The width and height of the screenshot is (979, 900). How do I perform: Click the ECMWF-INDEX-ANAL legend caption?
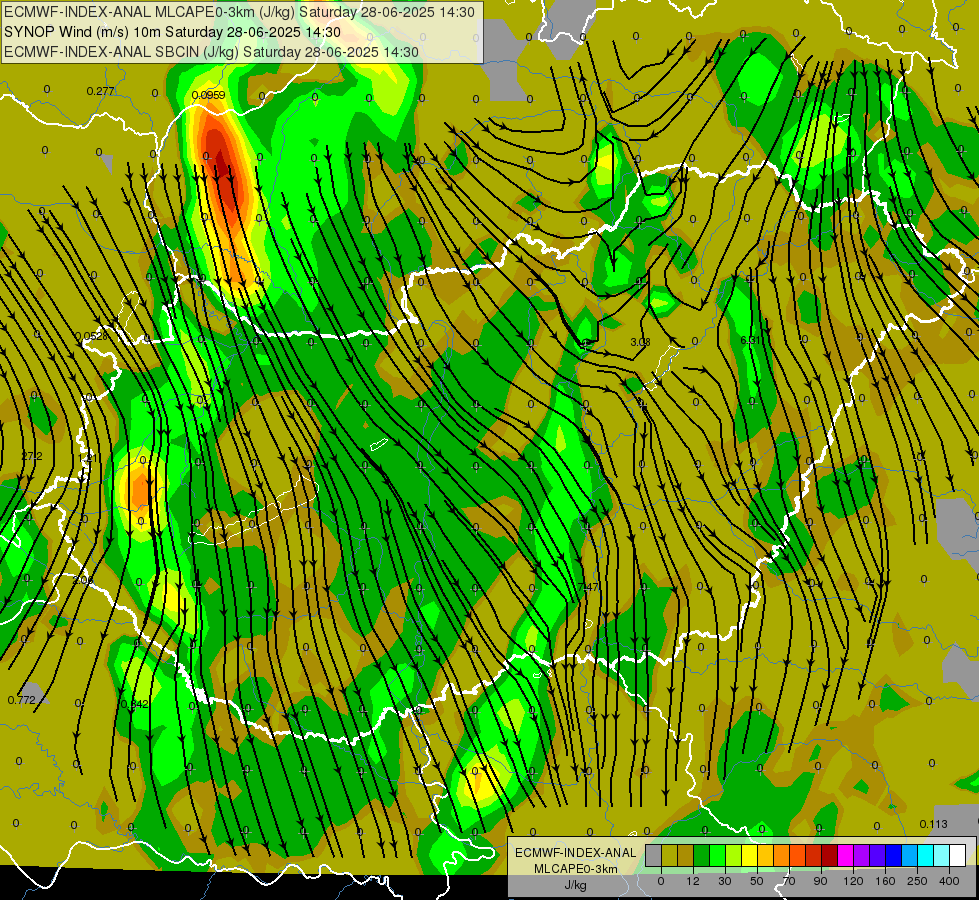coord(575,853)
